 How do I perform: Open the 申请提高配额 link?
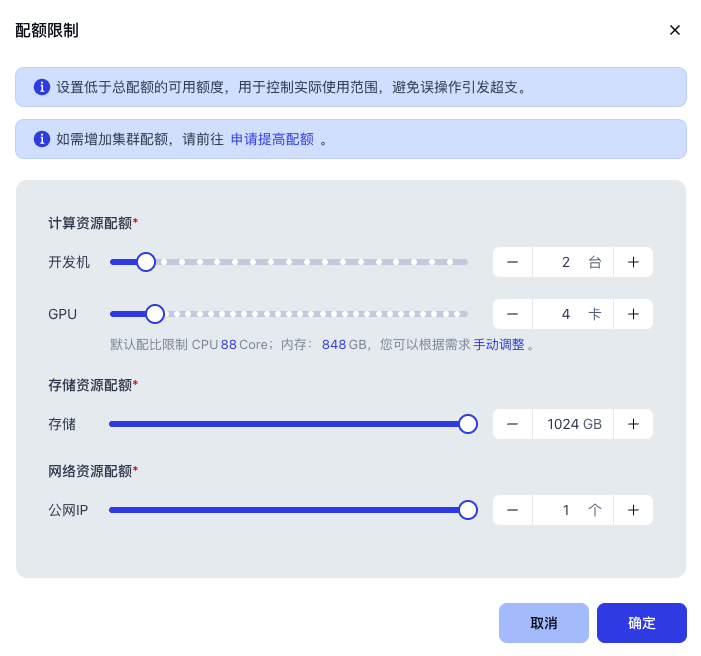click(x=272, y=139)
